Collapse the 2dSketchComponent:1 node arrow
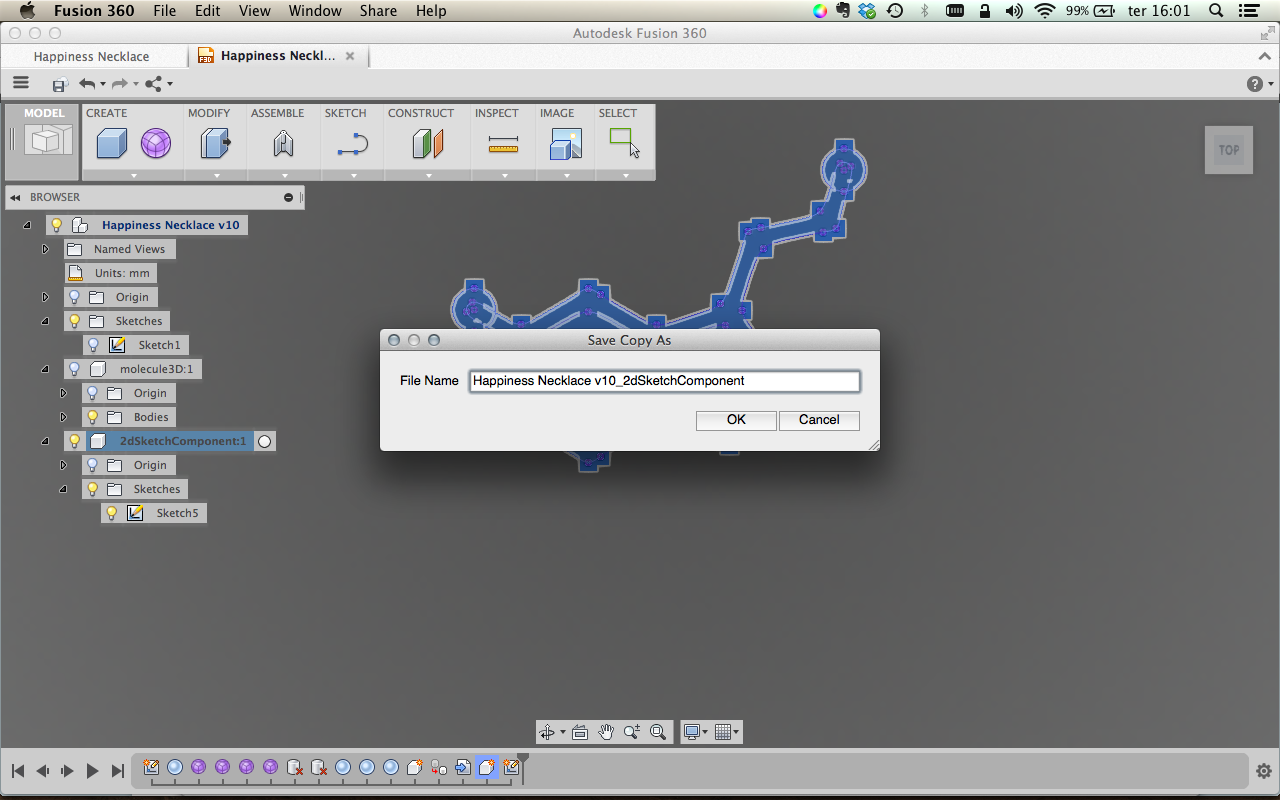This screenshot has width=1280, height=800. [45, 441]
